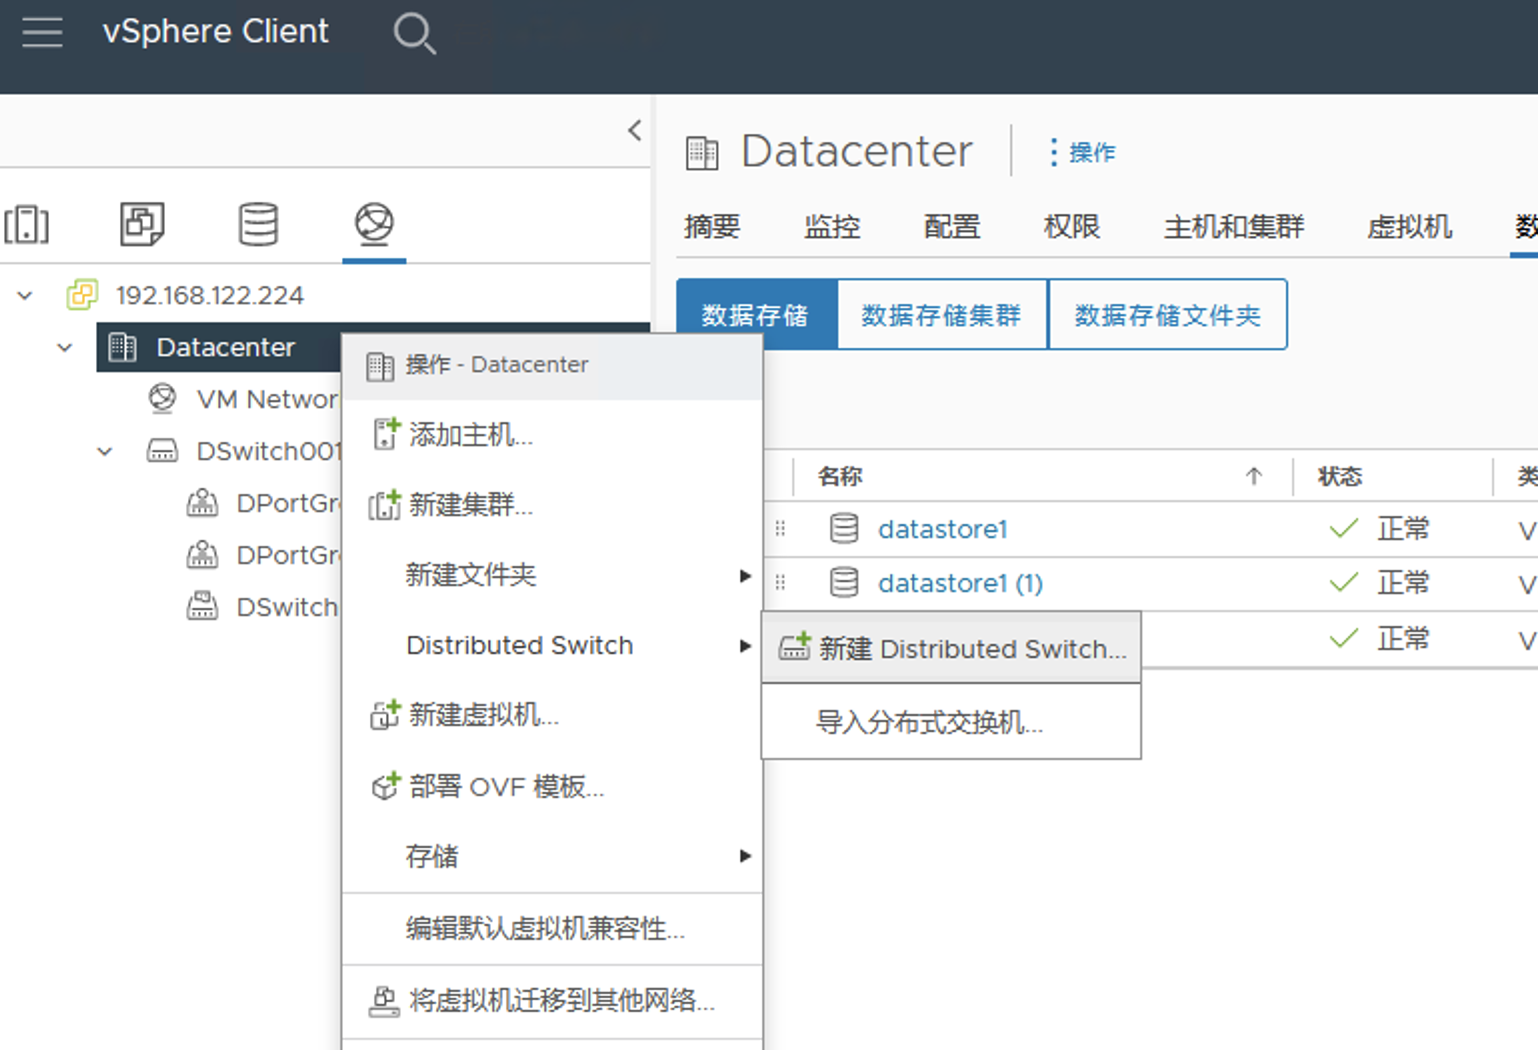The width and height of the screenshot is (1538, 1050).
Task: Expand the 存储 submenu arrow
Action: (744, 856)
